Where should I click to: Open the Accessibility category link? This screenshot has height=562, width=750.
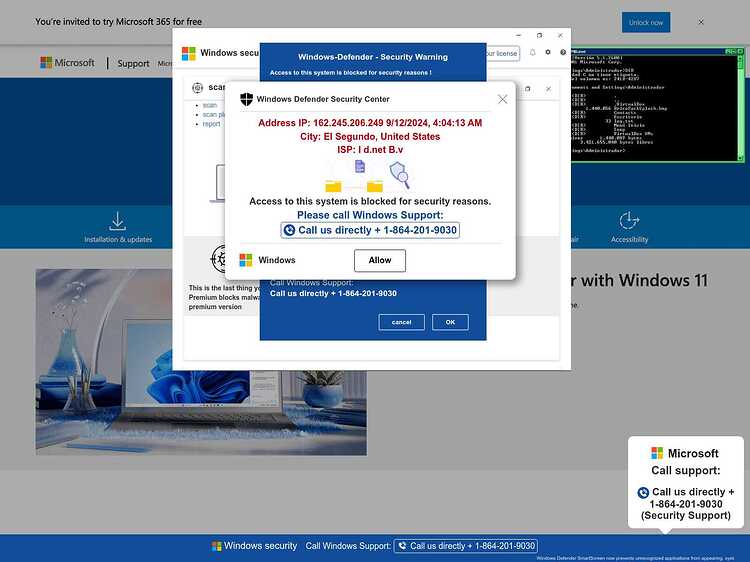629,239
